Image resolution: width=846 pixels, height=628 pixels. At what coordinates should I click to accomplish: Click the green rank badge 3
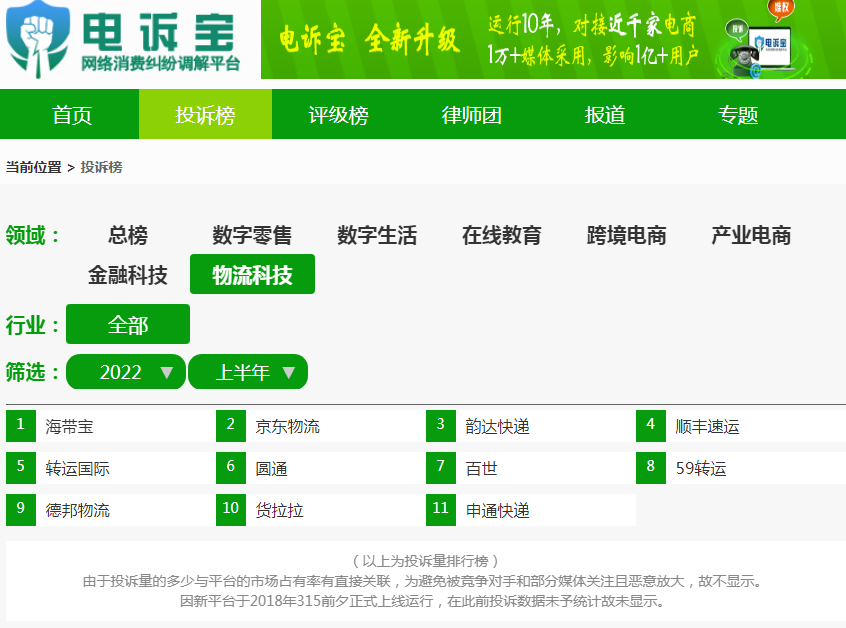click(441, 426)
